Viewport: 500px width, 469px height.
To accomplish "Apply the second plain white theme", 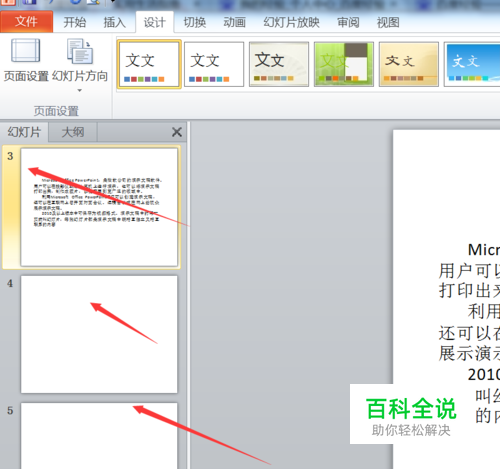I will [214, 64].
